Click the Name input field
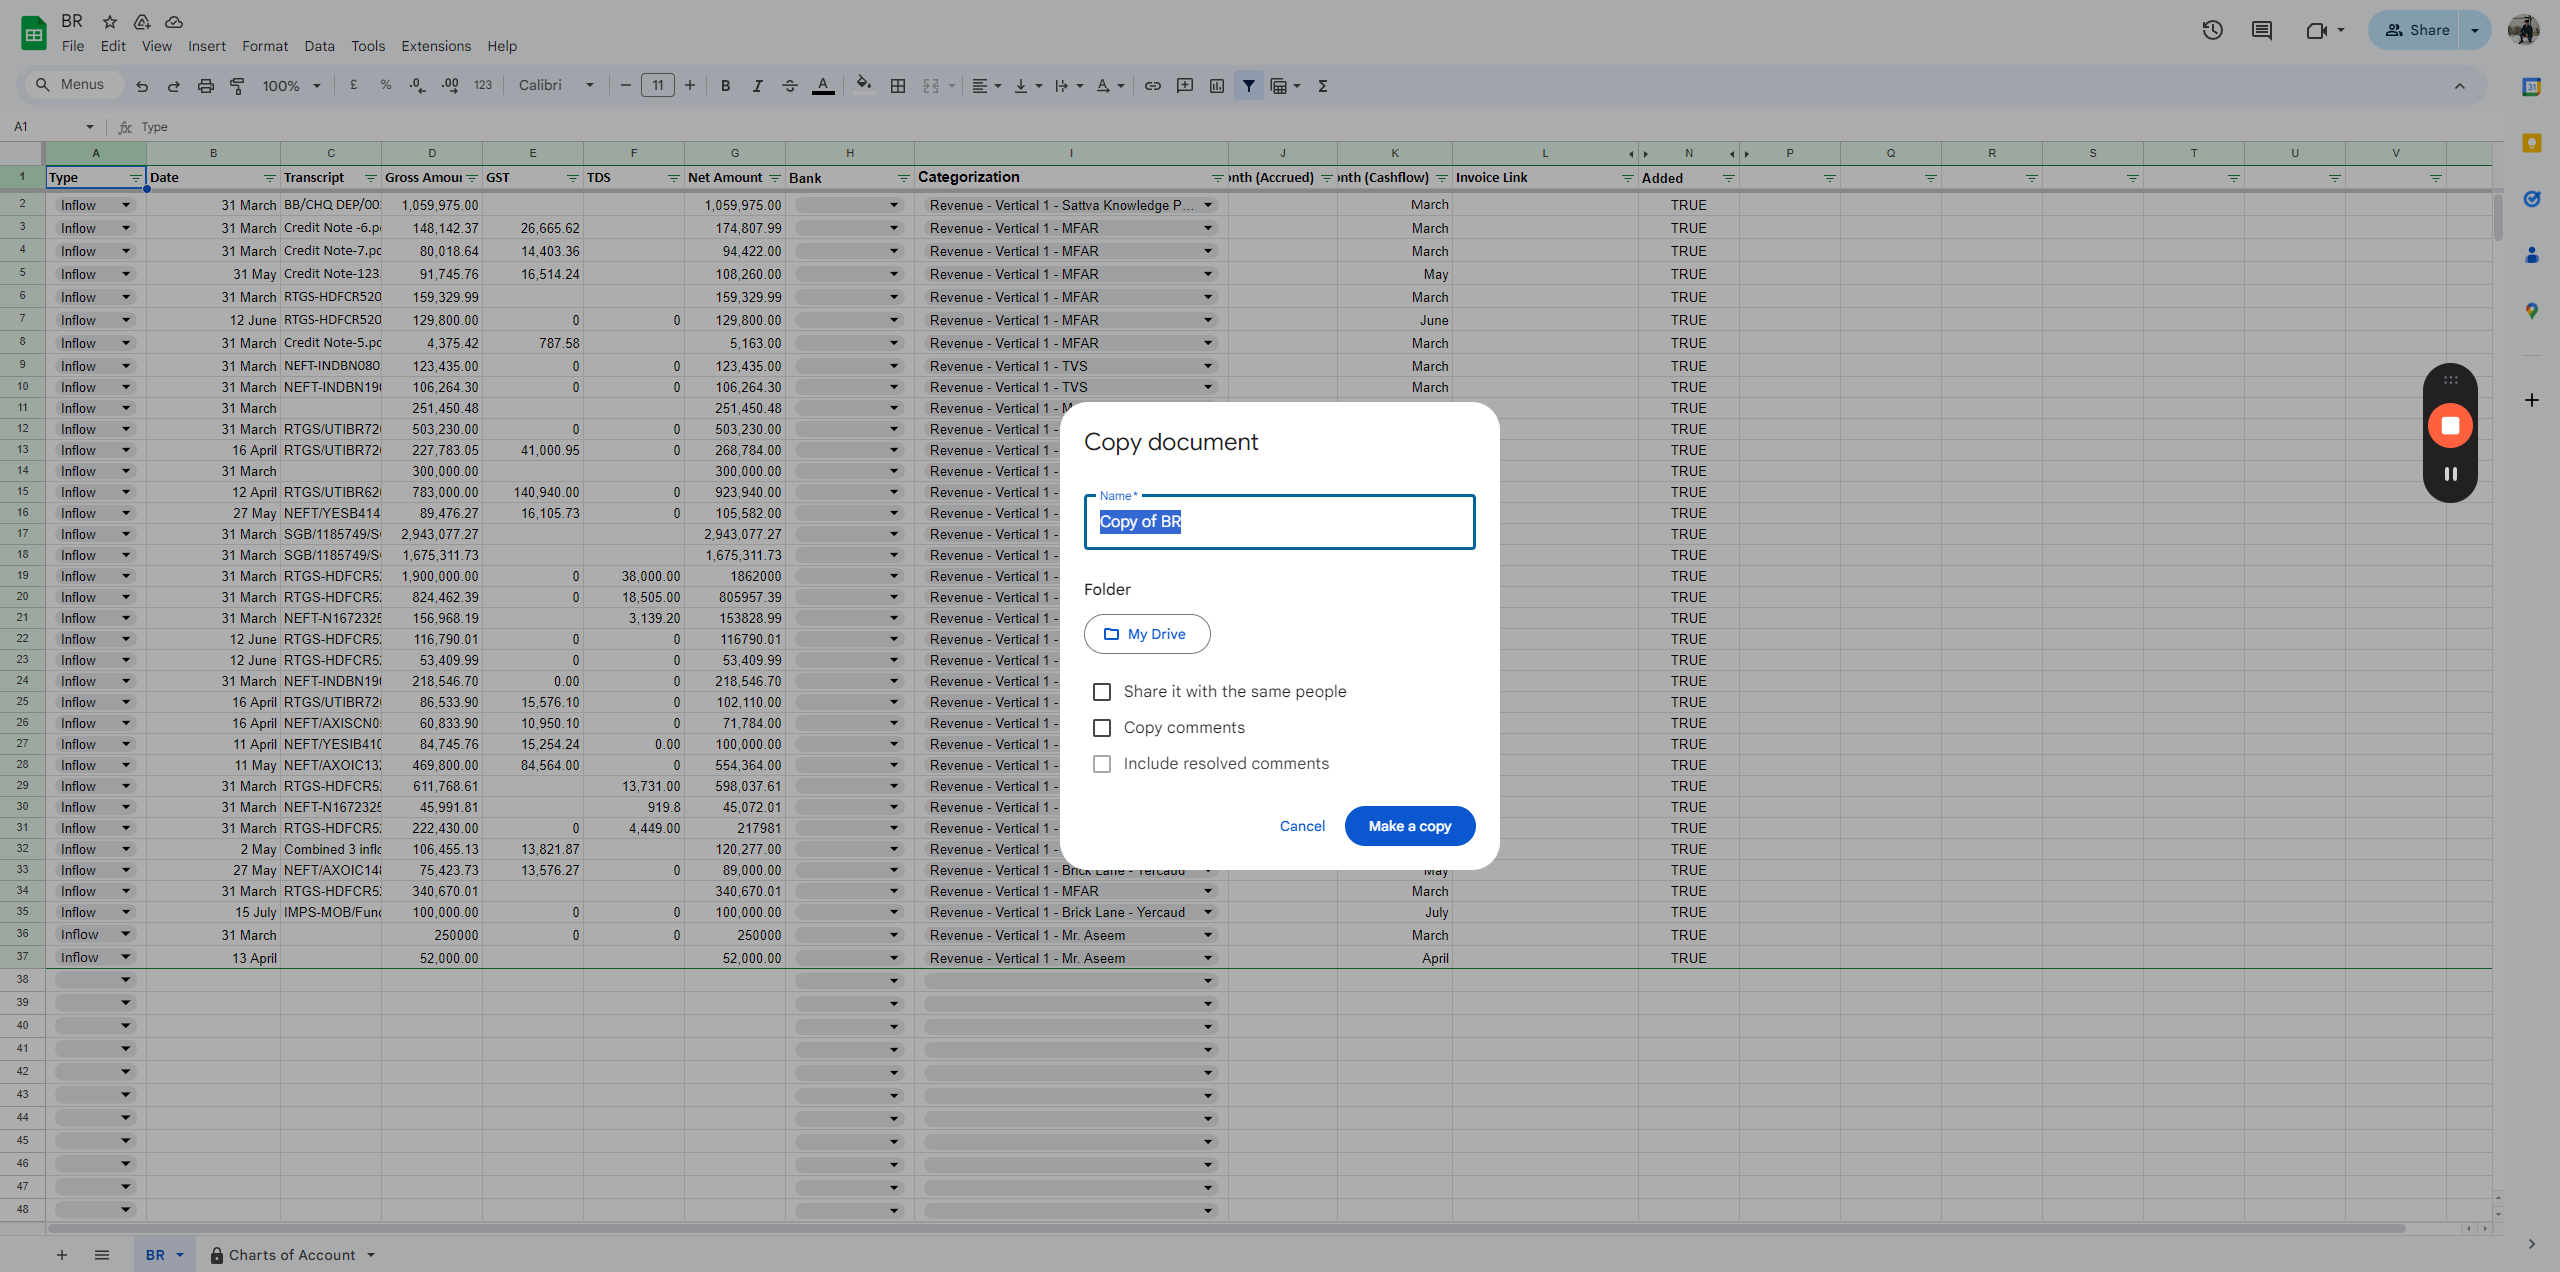The image size is (2560, 1272). pos(1279,522)
